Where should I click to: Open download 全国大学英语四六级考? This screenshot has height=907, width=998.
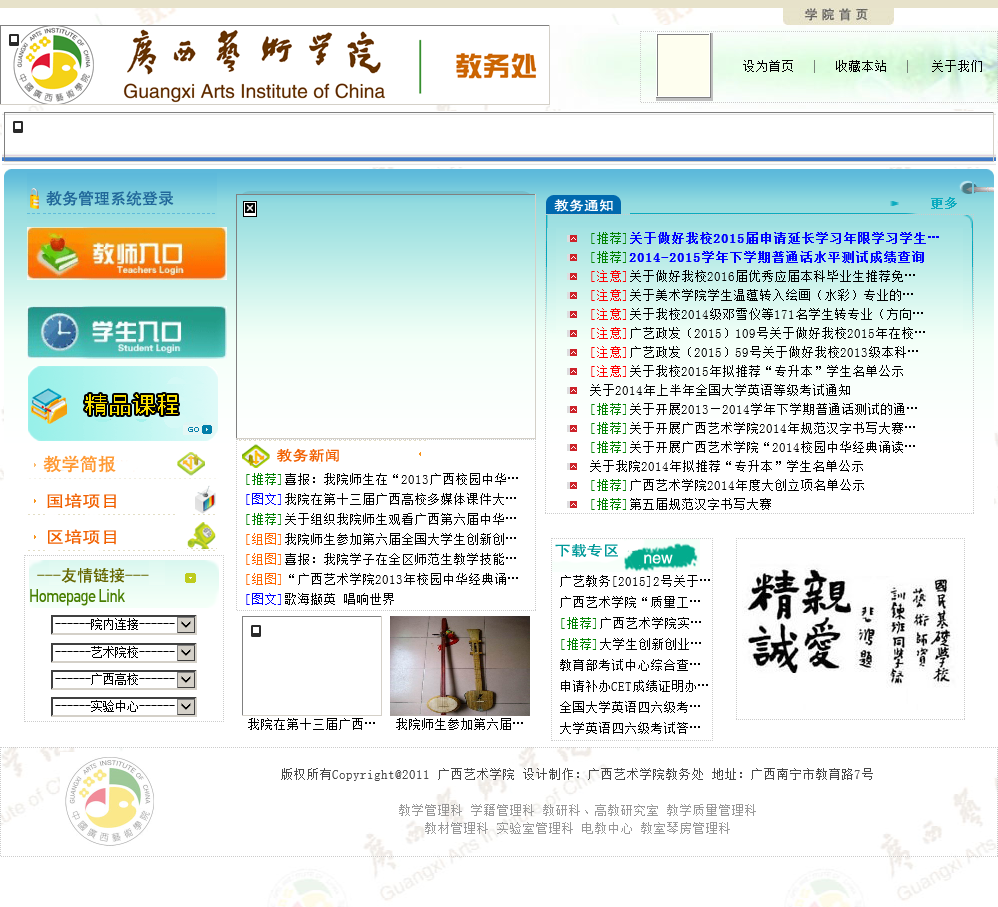coord(629,707)
